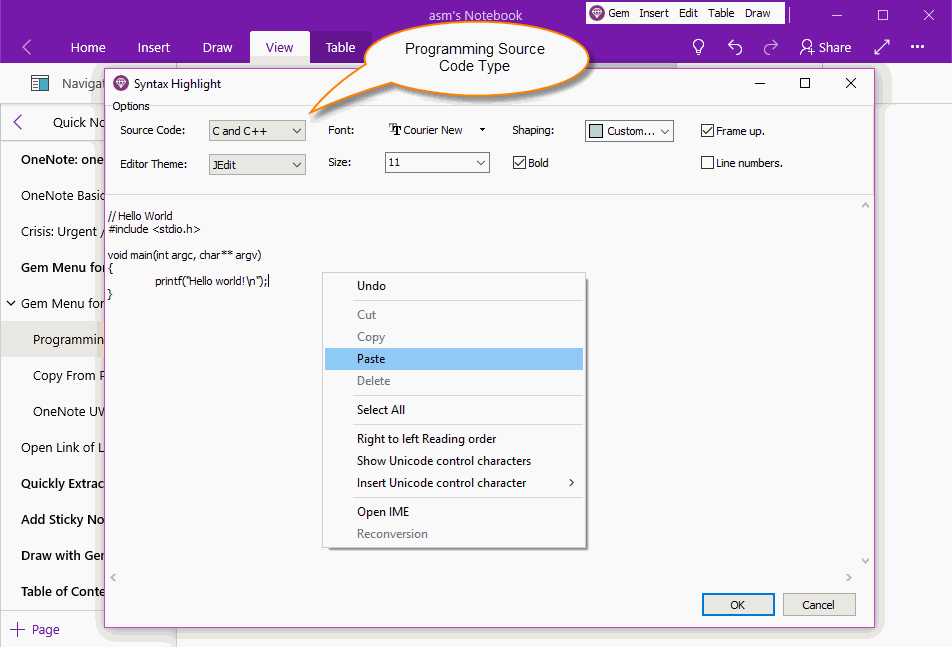Click the Shaping color swatch

[x=596, y=131]
